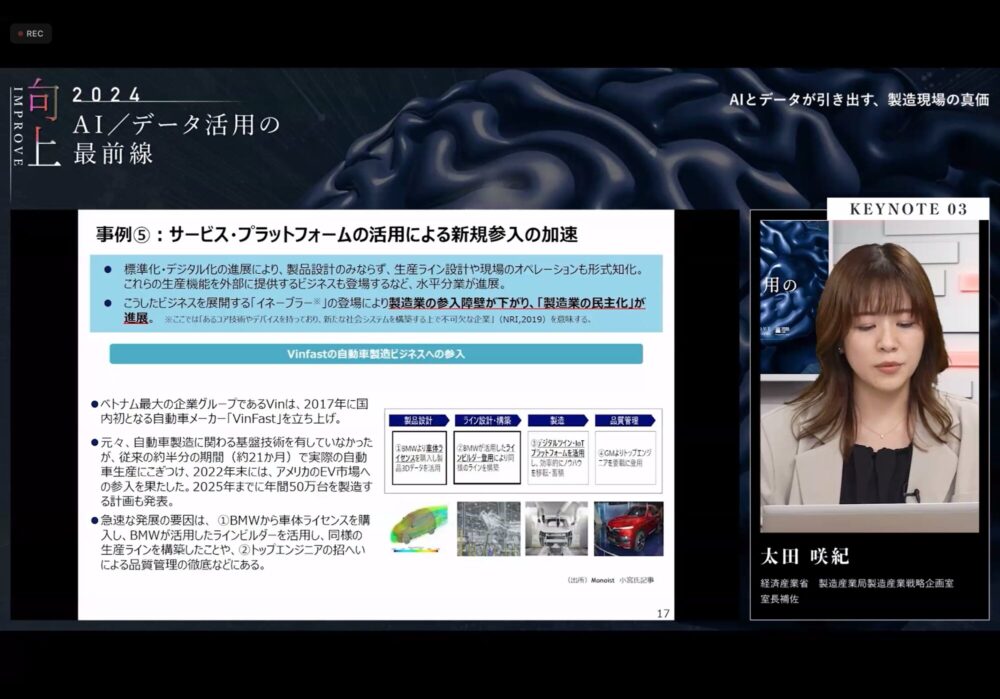
Task: Click the Vinfastの自動車製造ビジネスへの参入 banner
Action: coord(376,354)
